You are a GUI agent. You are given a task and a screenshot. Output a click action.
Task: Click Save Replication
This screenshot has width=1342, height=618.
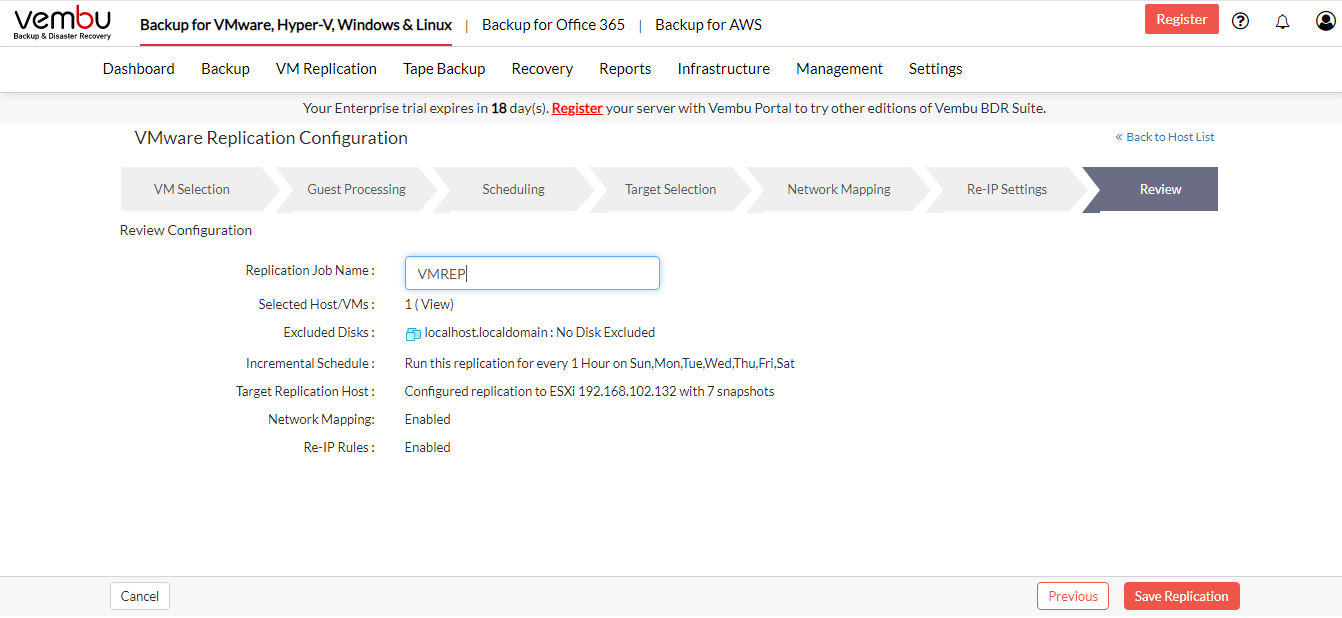1181,596
